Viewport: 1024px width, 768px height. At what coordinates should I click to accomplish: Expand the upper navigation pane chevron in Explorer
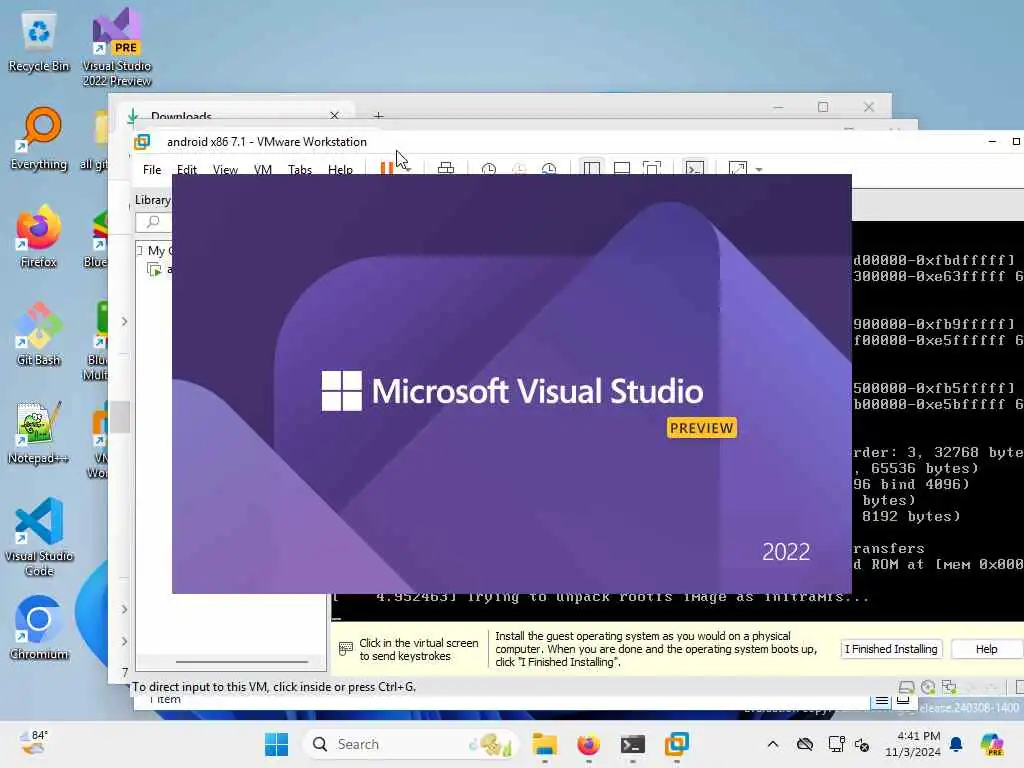[124, 321]
